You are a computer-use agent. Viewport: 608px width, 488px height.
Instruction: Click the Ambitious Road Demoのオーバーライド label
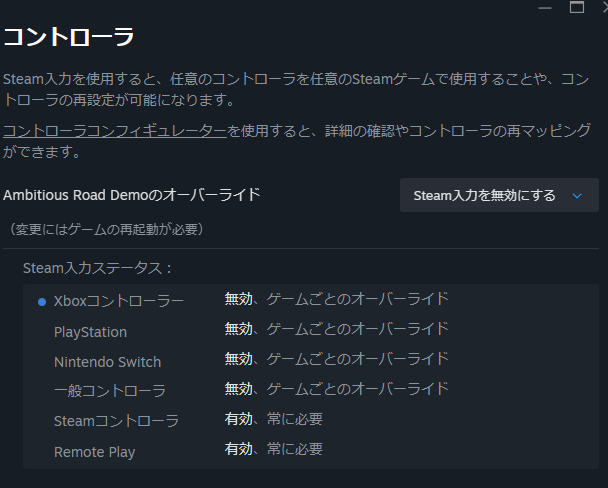[x=131, y=195]
